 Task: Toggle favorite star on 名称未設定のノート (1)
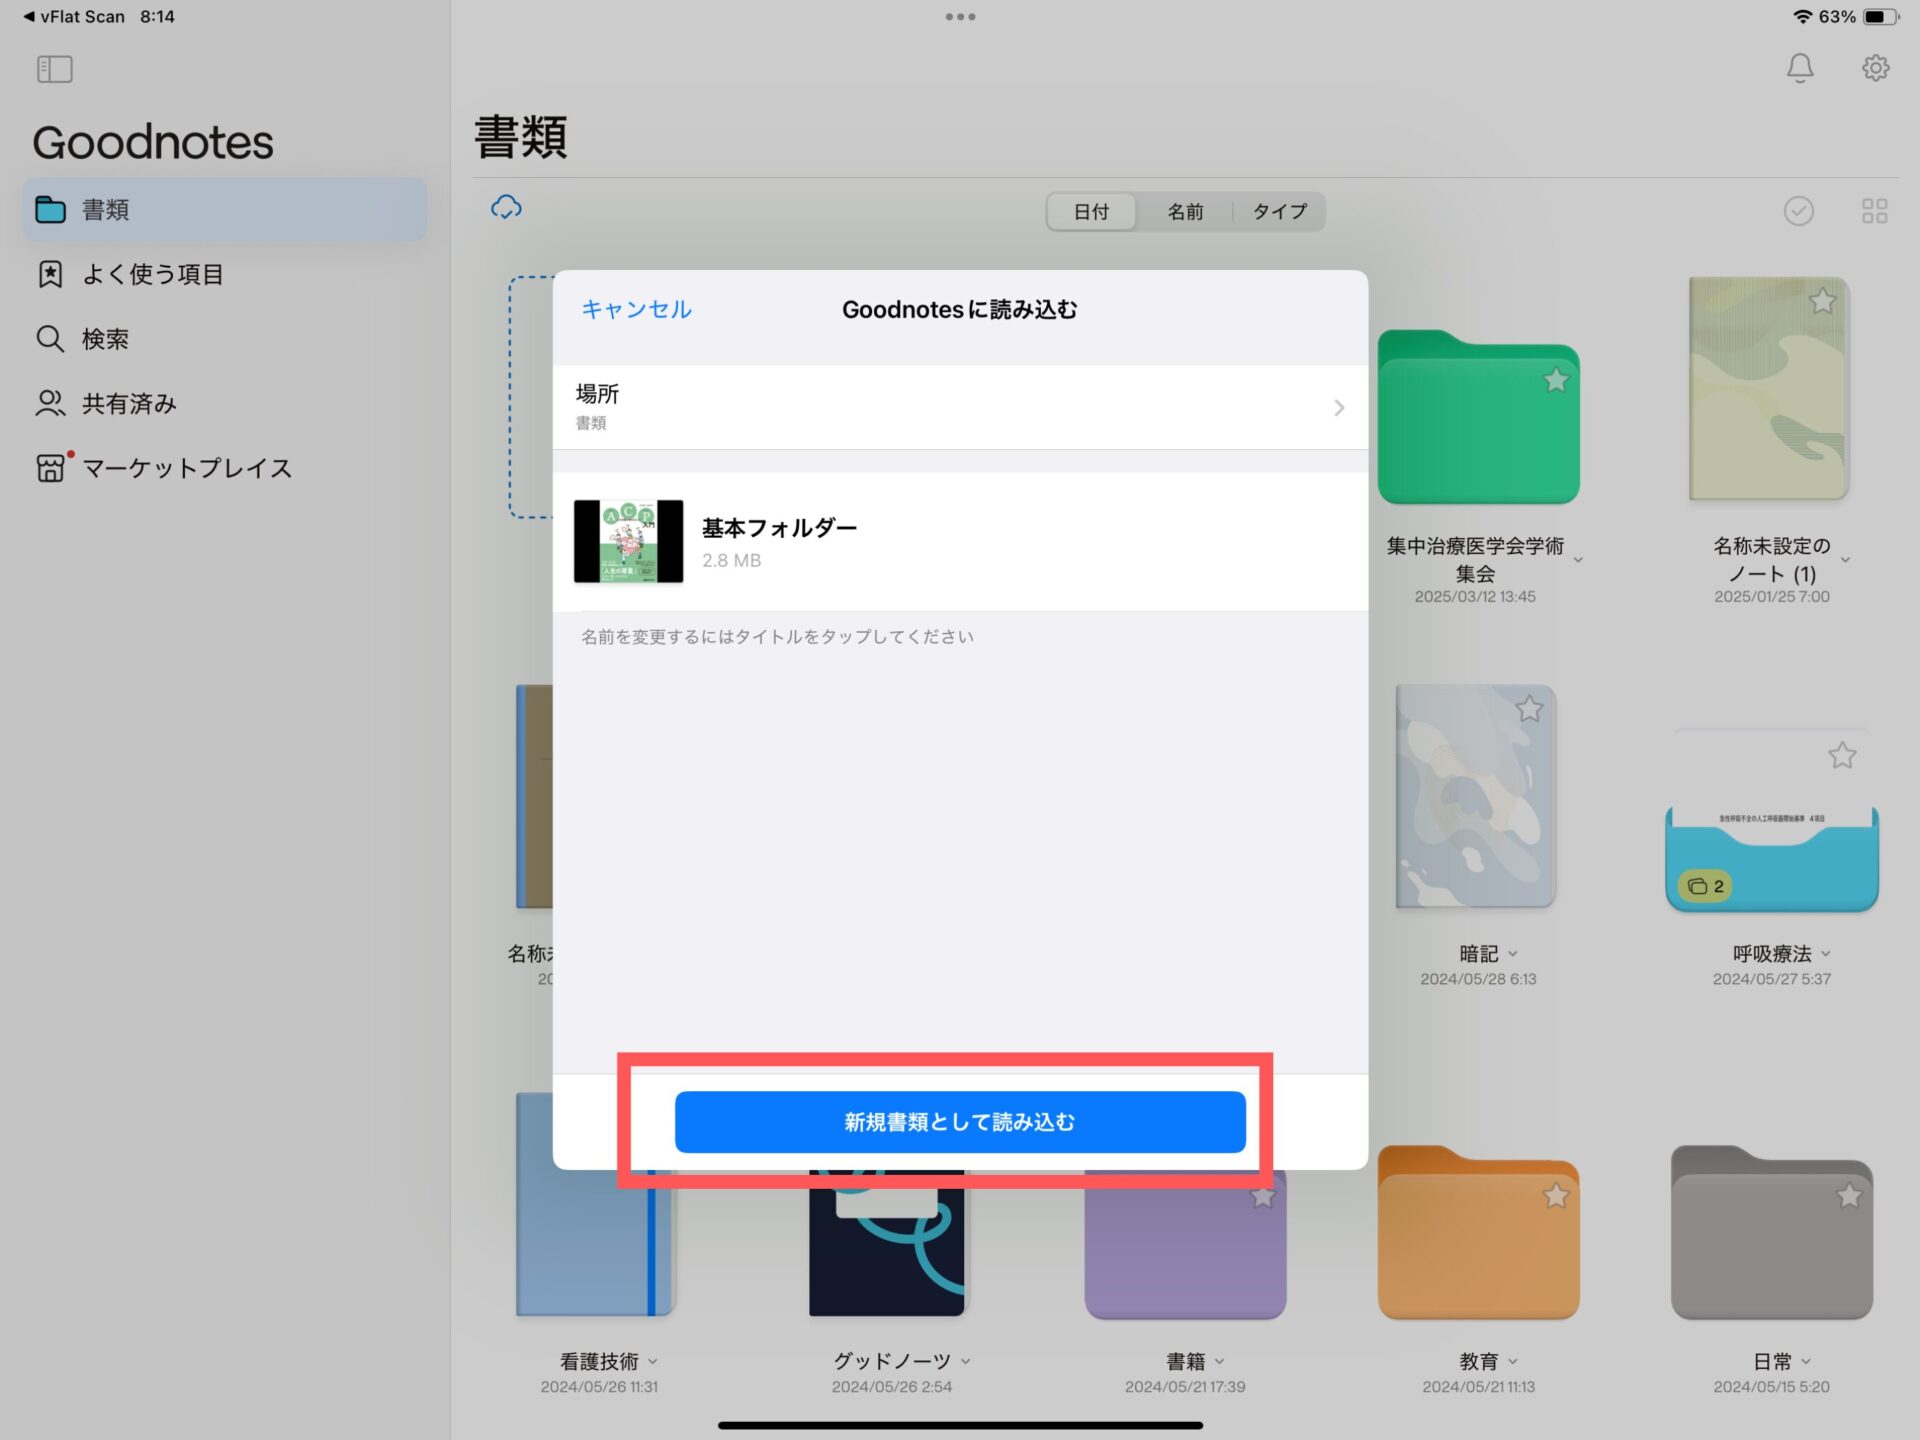click(1822, 300)
